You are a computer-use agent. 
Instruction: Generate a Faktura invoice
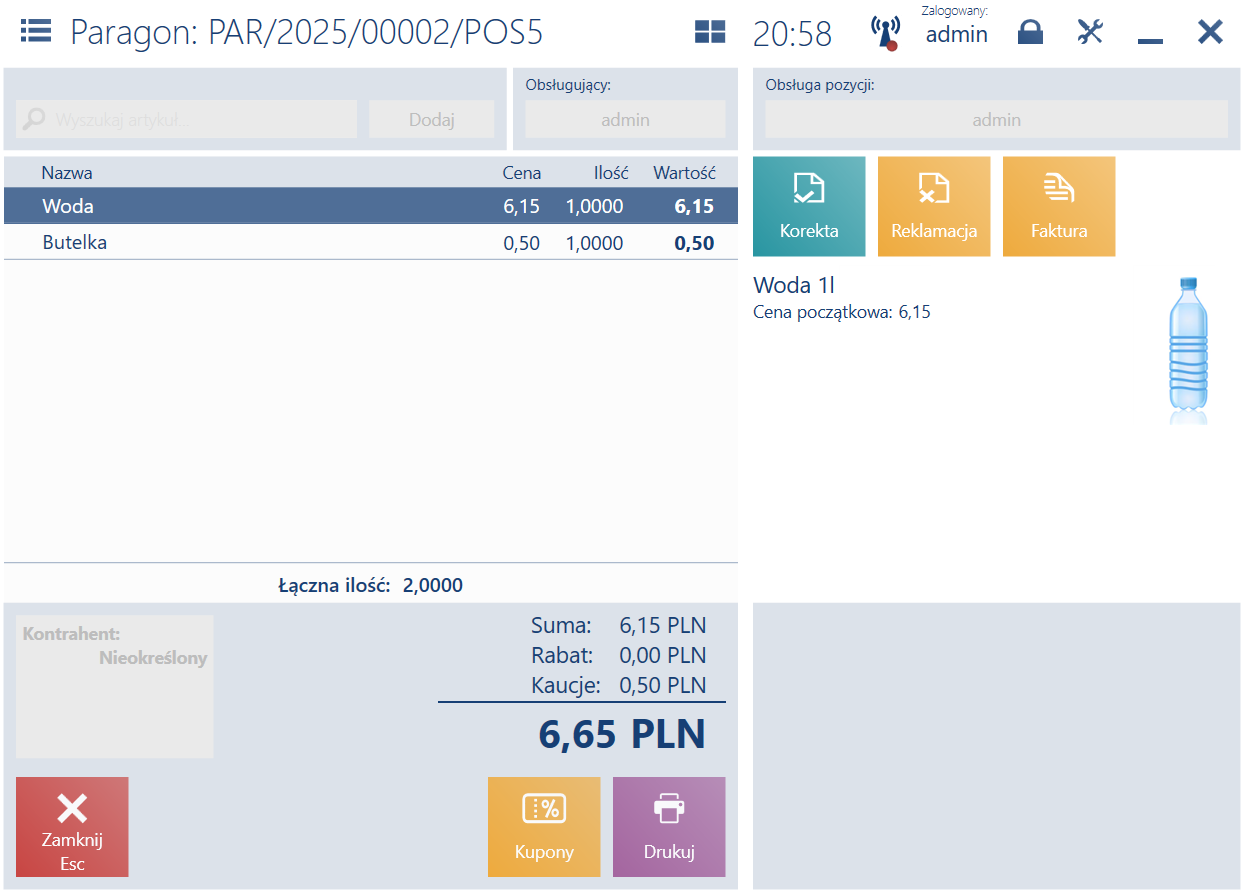tap(1059, 206)
